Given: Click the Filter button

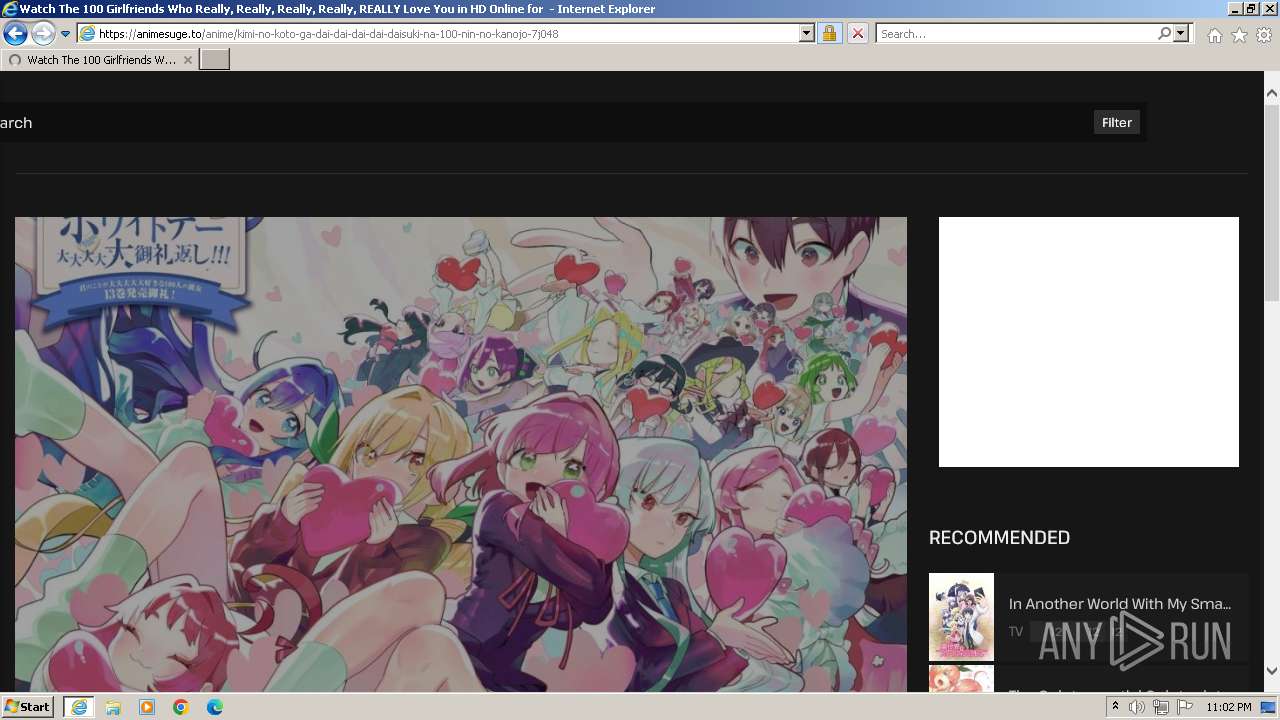Looking at the screenshot, I should pos(1116,122).
